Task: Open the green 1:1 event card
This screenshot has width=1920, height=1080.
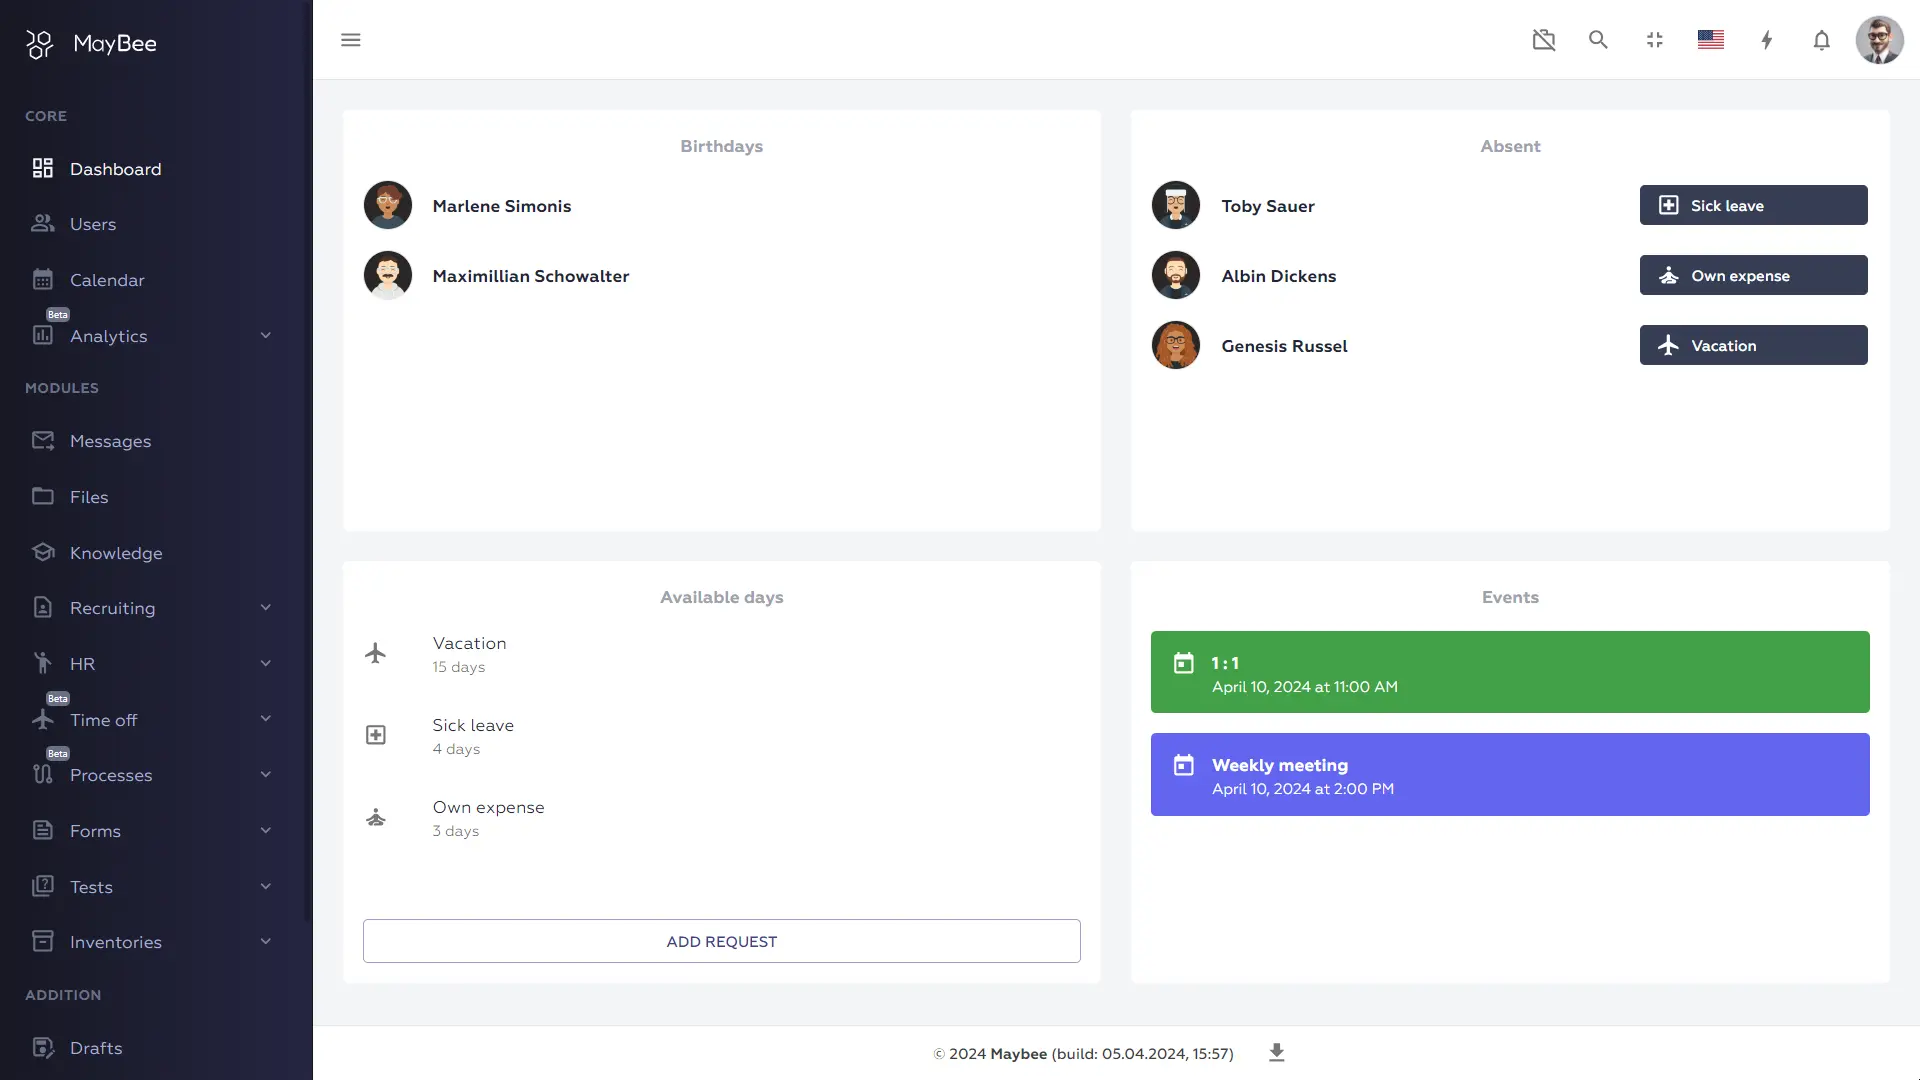Action: coord(1509,672)
